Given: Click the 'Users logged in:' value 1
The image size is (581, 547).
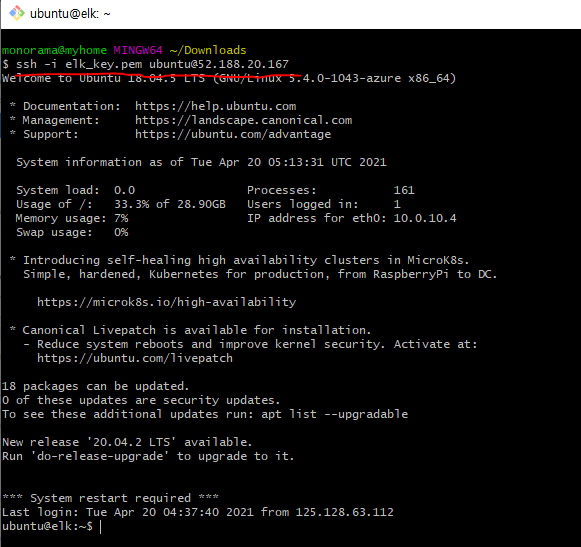Looking at the screenshot, I should (x=397, y=204).
